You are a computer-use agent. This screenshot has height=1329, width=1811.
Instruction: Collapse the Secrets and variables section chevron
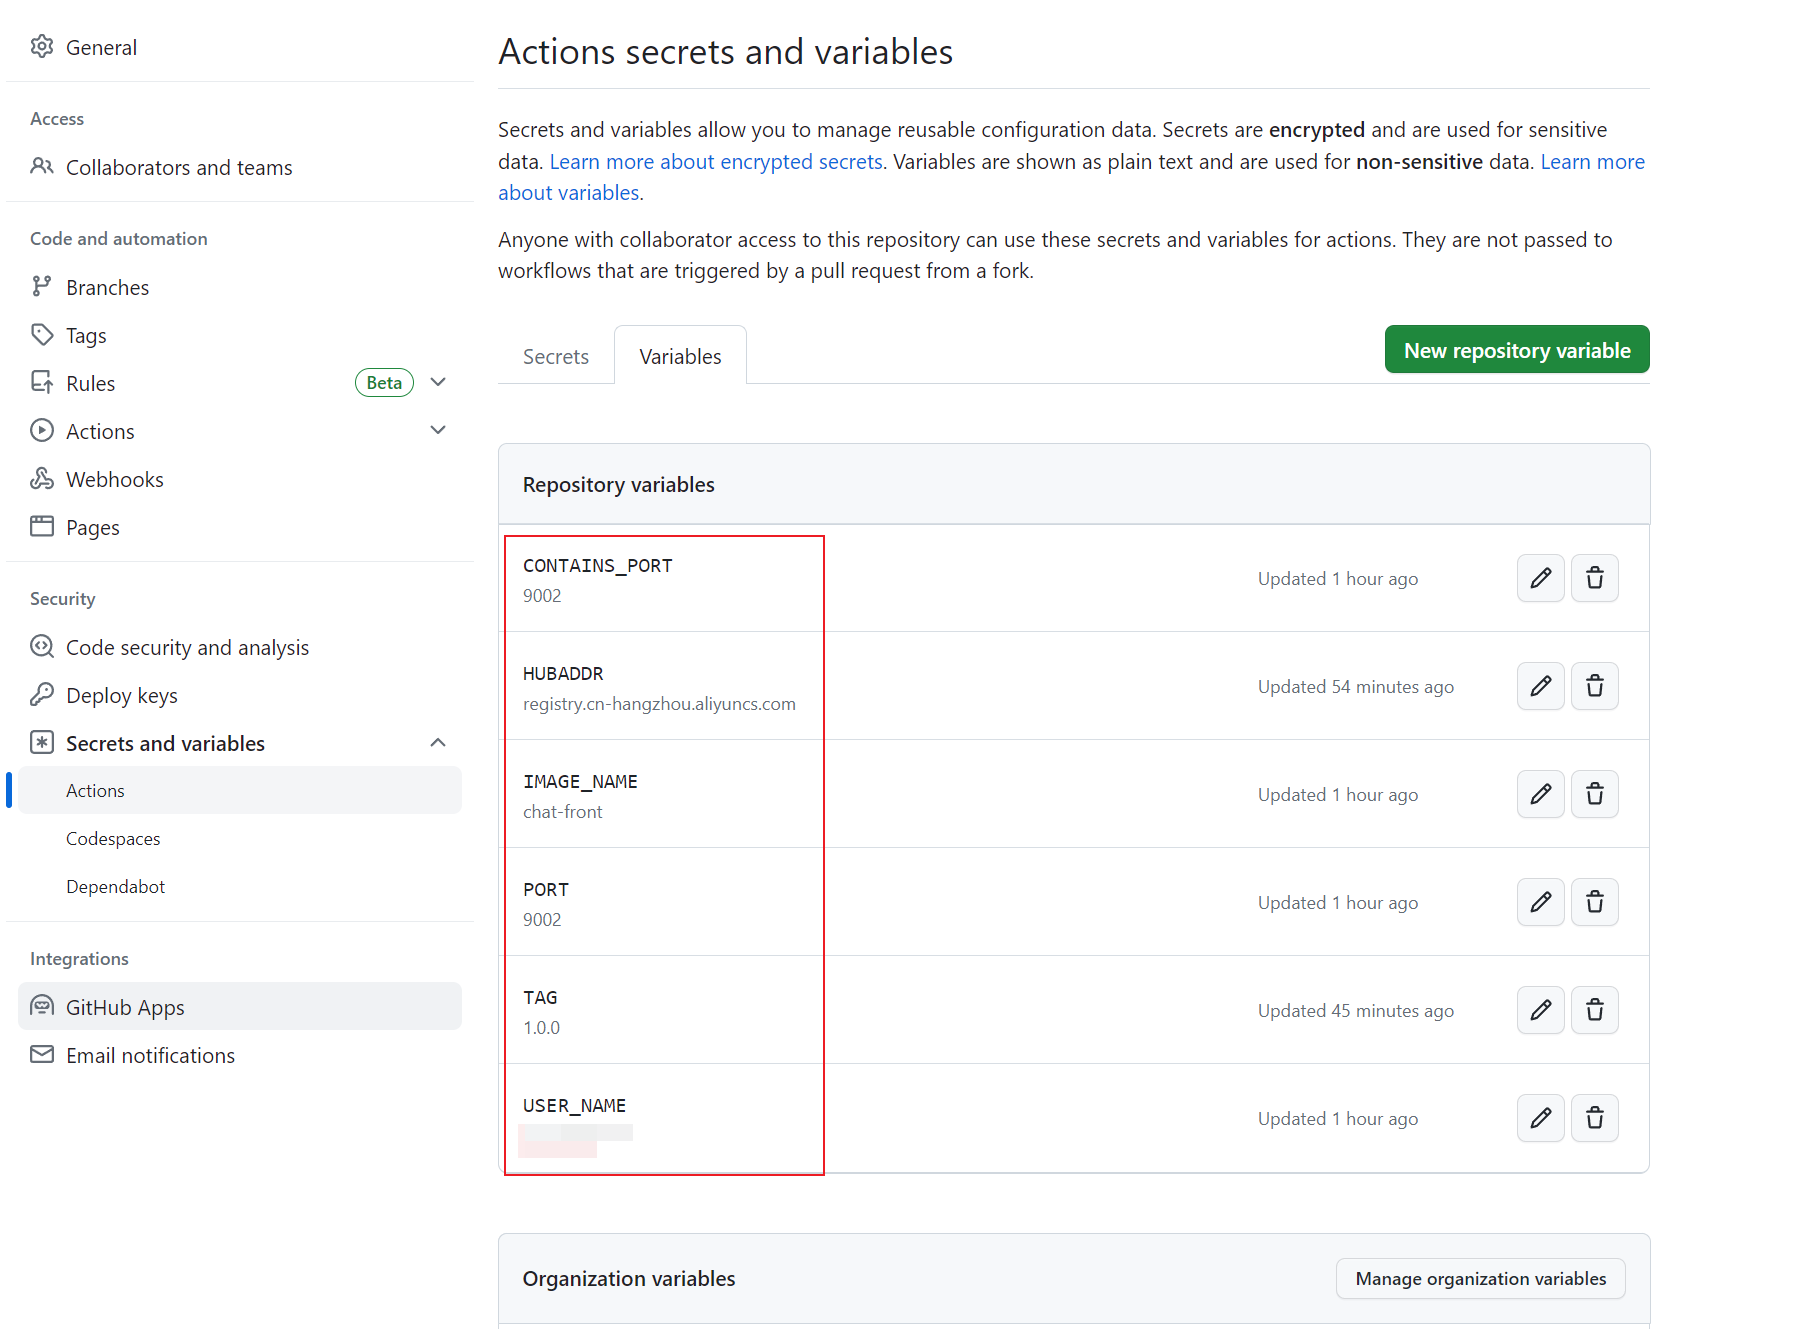click(x=438, y=742)
